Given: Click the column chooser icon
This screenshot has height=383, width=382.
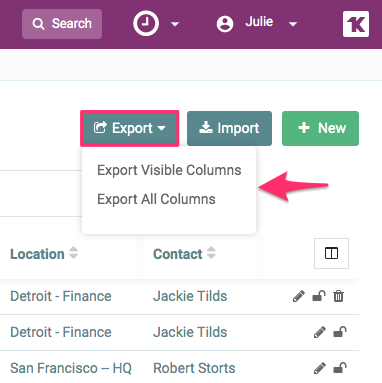Looking at the screenshot, I should (331, 253).
